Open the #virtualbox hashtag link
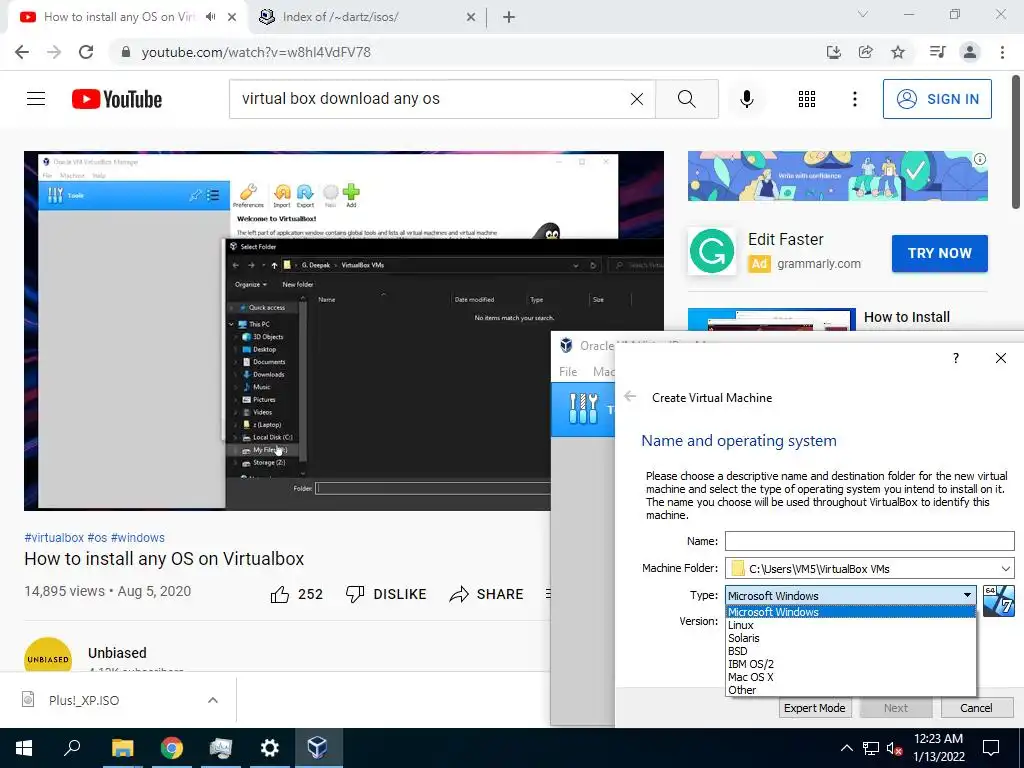This screenshot has height=768, width=1024. point(54,537)
